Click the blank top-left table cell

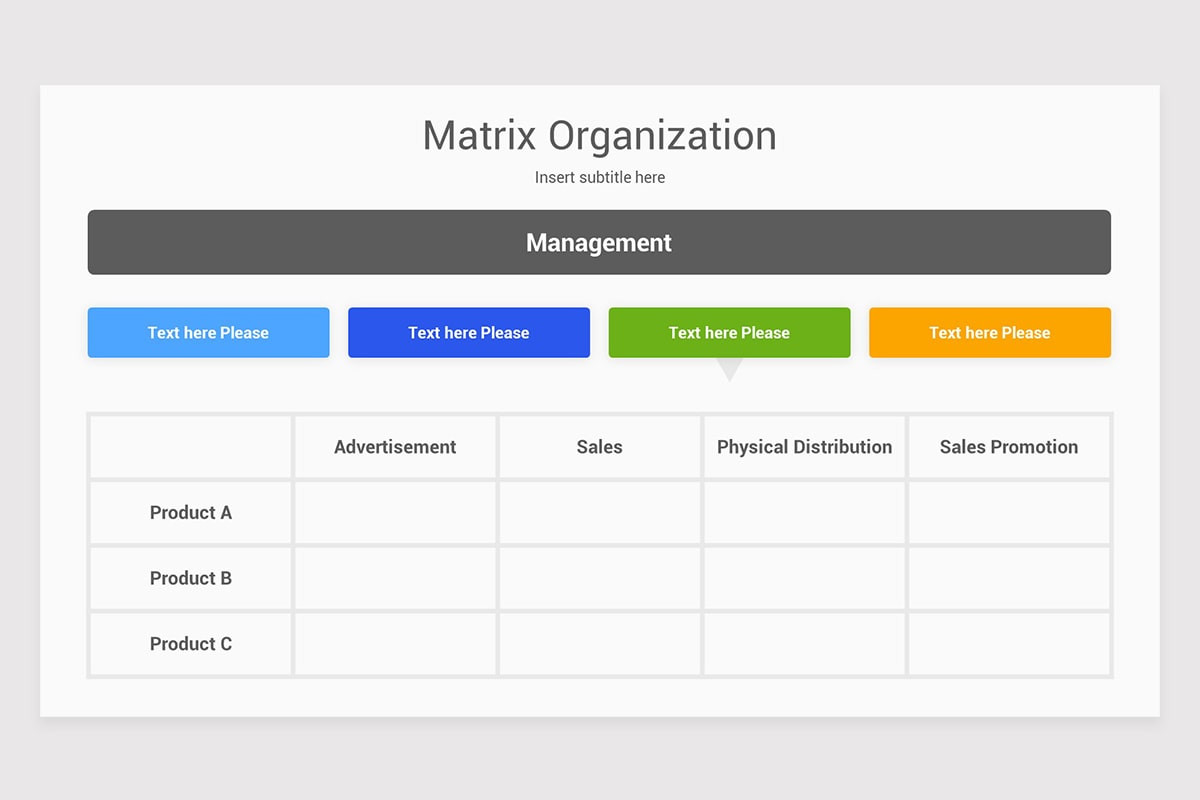pyautogui.click(x=191, y=447)
